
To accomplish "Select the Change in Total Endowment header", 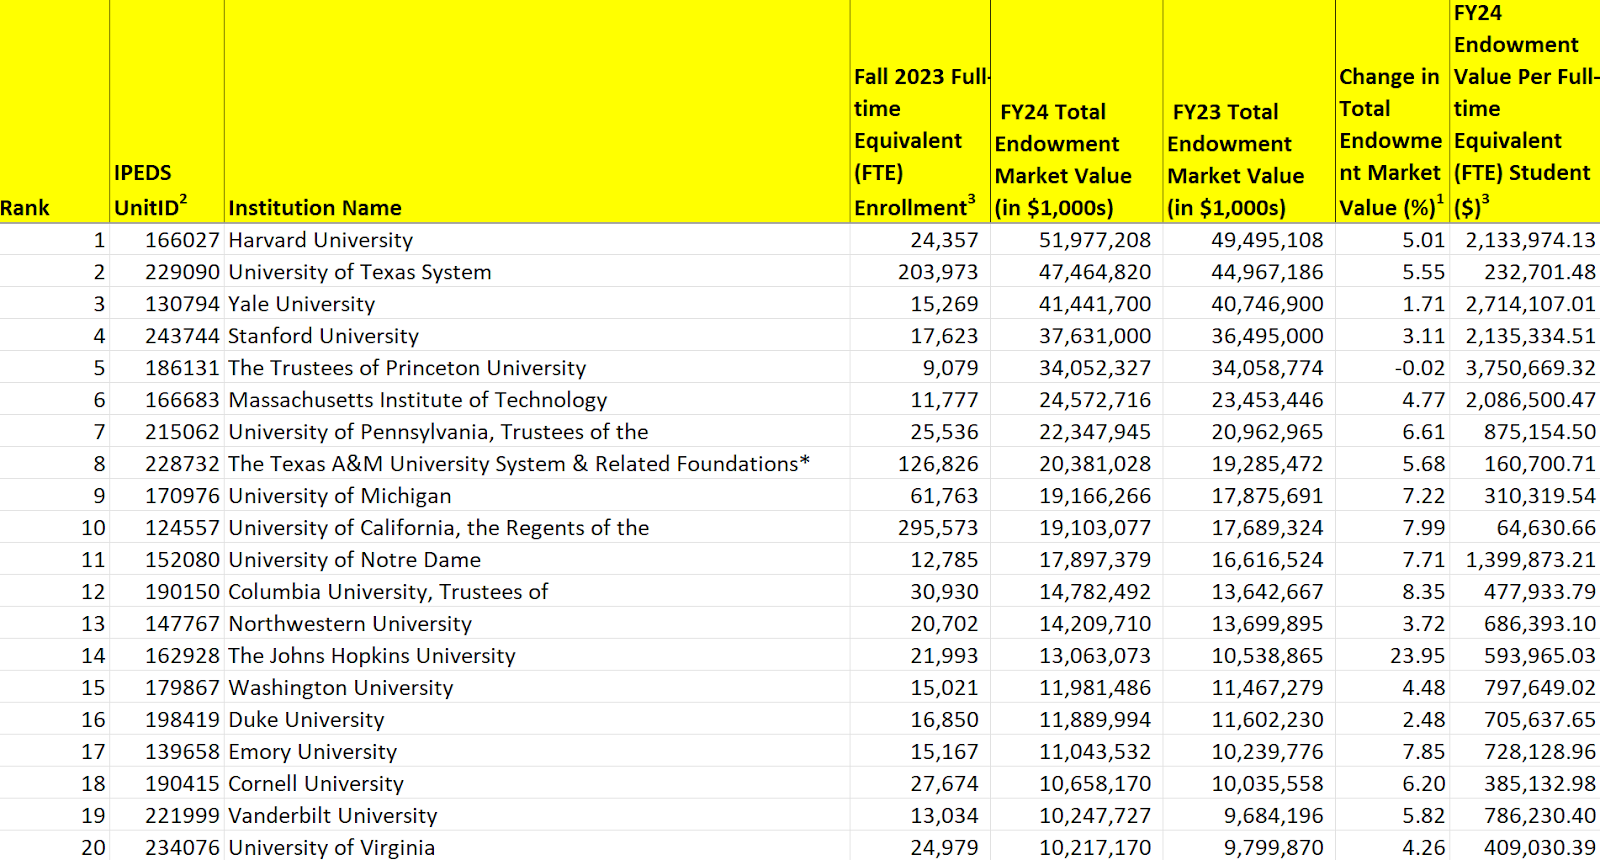I will (x=1392, y=111).
